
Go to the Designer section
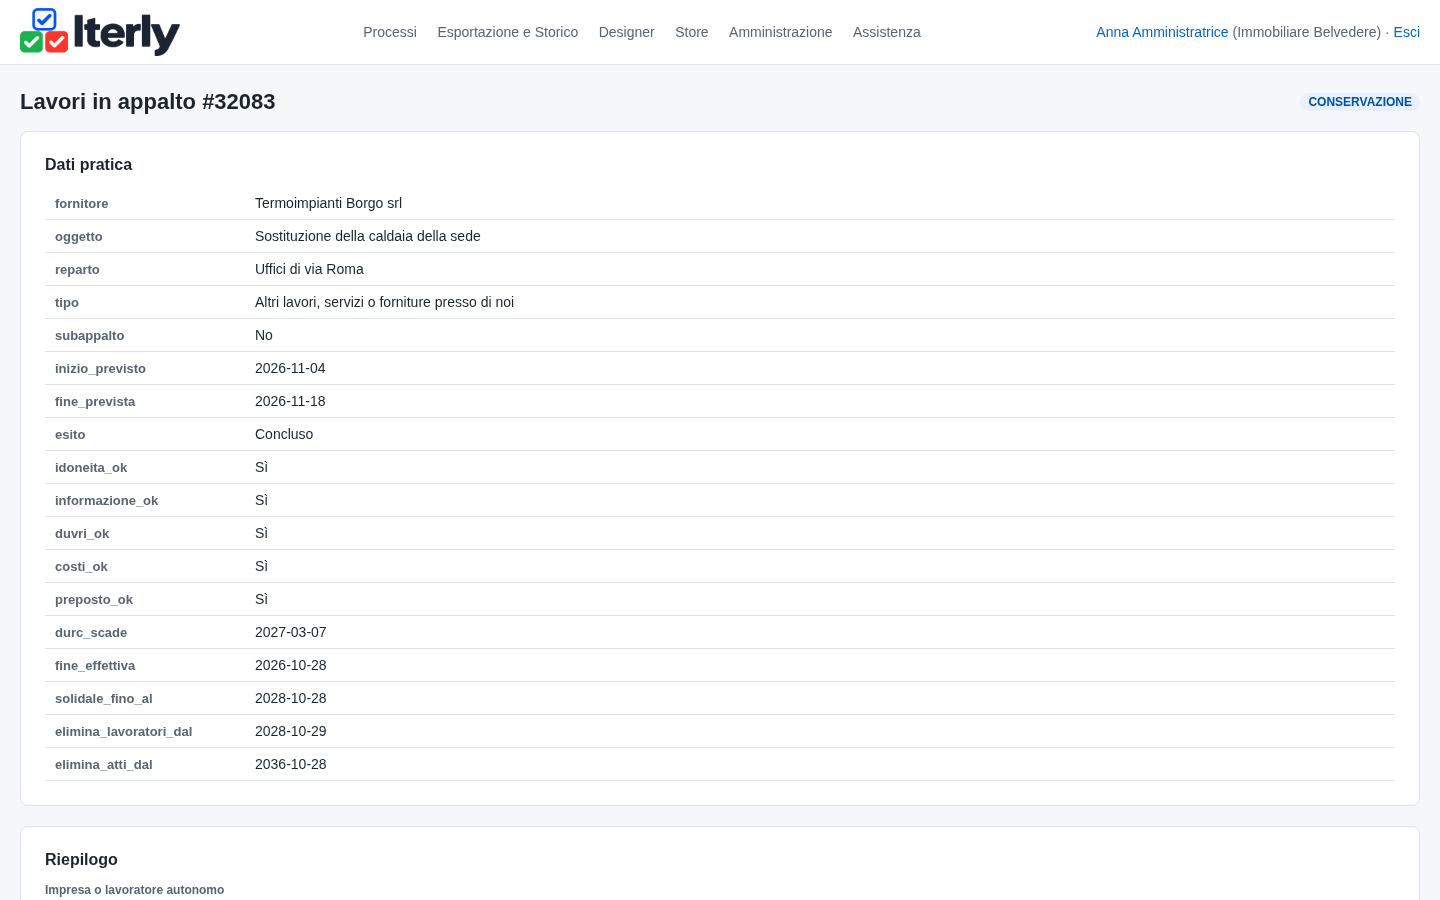tap(627, 32)
